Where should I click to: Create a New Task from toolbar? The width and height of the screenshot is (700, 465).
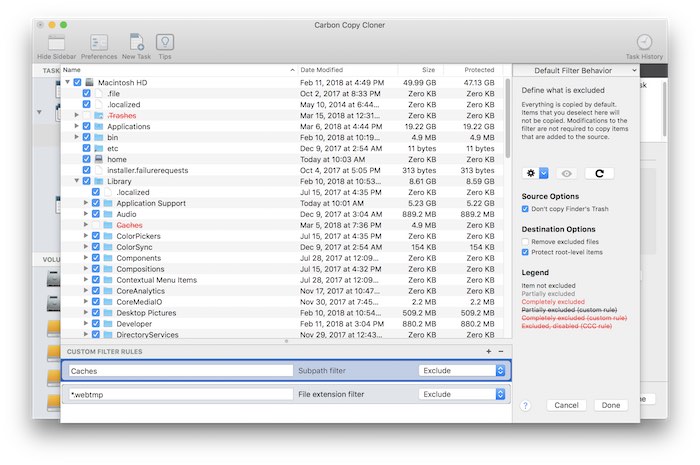point(137,42)
